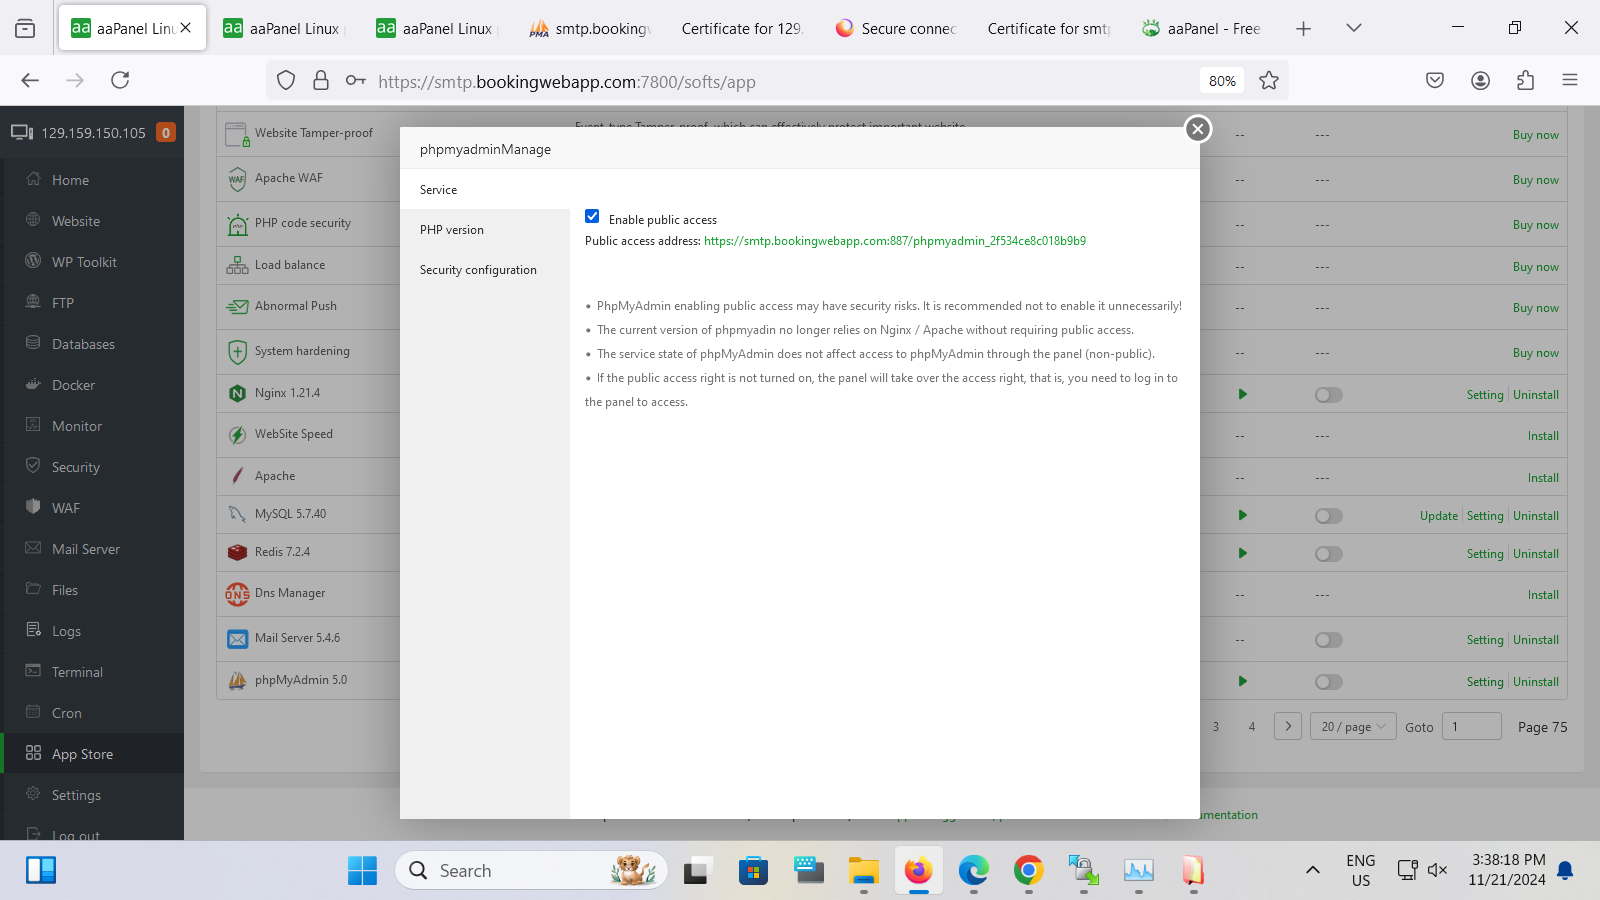
Task: Open the Windows Start menu
Action: click(x=362, y=870)
